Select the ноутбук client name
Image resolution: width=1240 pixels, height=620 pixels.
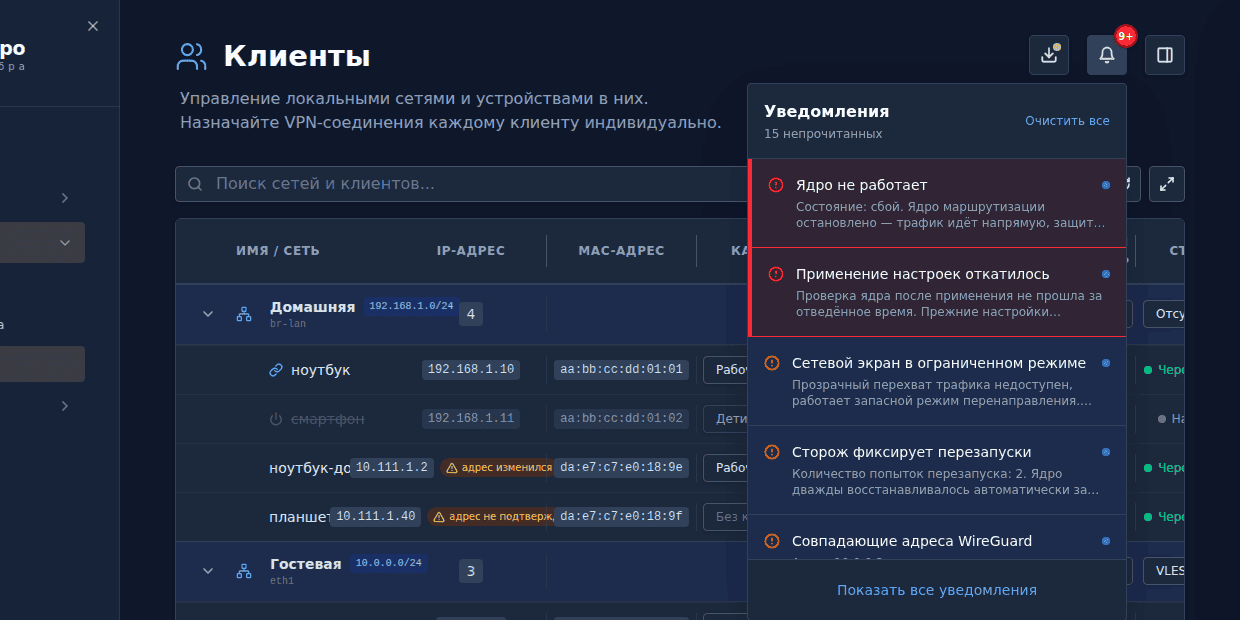(320, 370)
